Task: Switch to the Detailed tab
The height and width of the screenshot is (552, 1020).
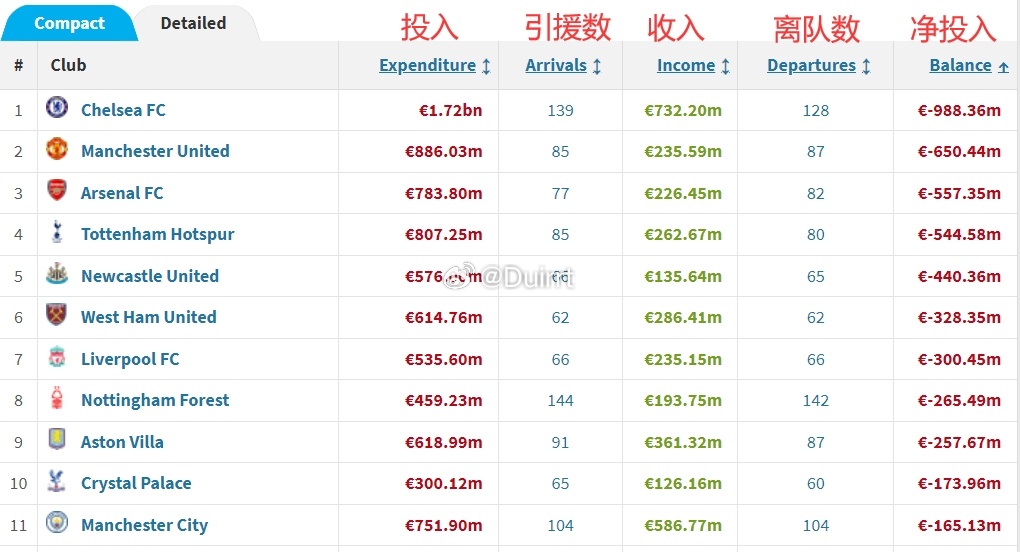Action: coord(194,23)
